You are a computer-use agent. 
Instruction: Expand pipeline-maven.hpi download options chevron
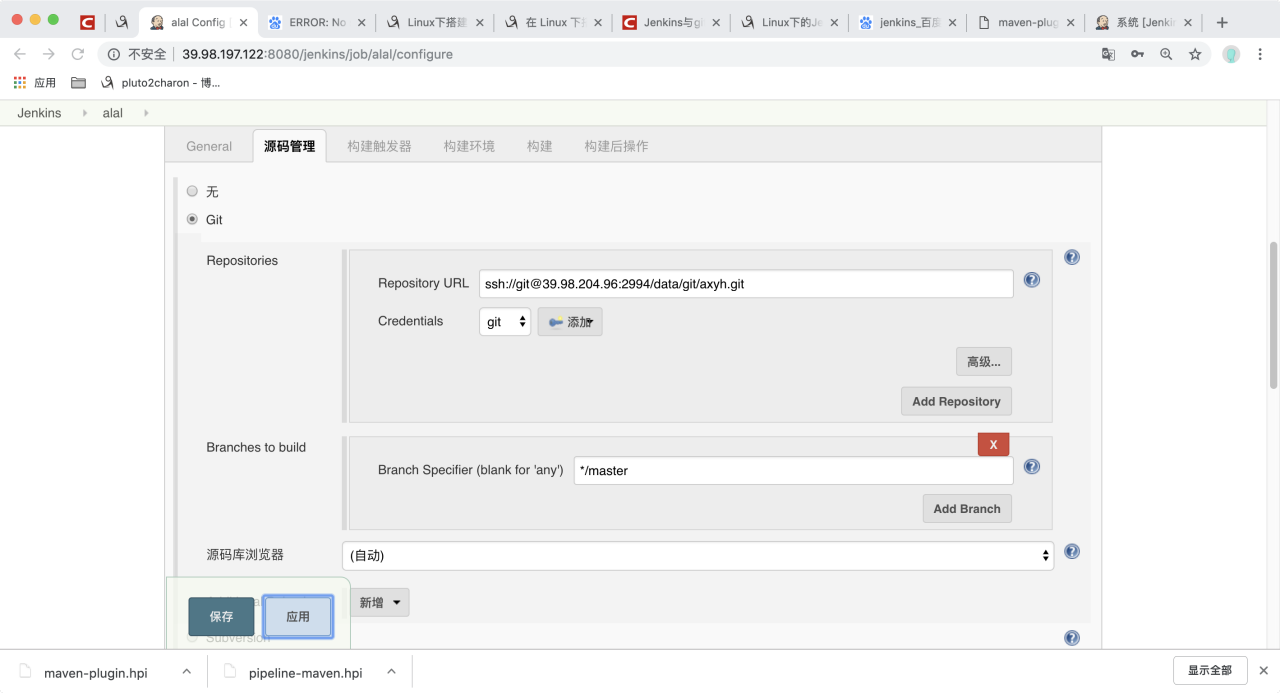(x=392, y=672)
